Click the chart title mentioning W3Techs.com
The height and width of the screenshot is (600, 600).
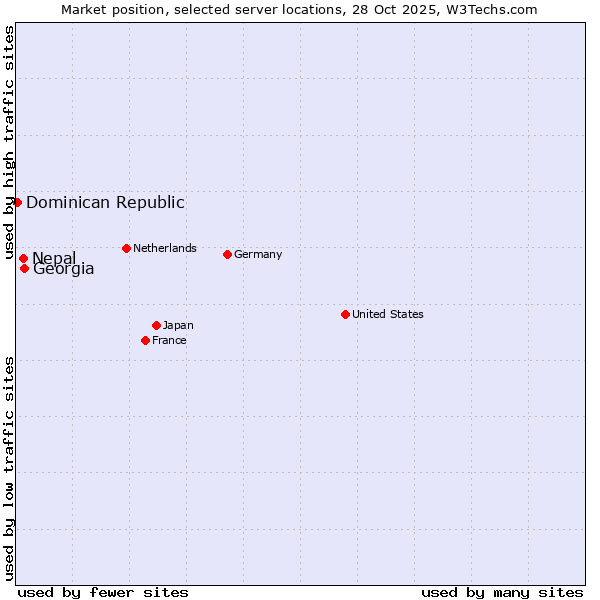pos(299,9)
